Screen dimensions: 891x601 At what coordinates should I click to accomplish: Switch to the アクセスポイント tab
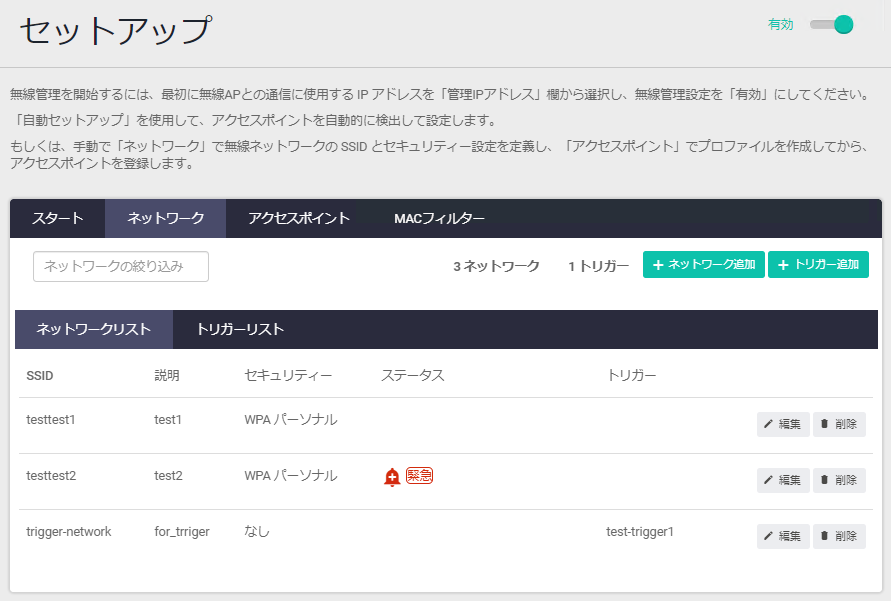click(298, 218)
